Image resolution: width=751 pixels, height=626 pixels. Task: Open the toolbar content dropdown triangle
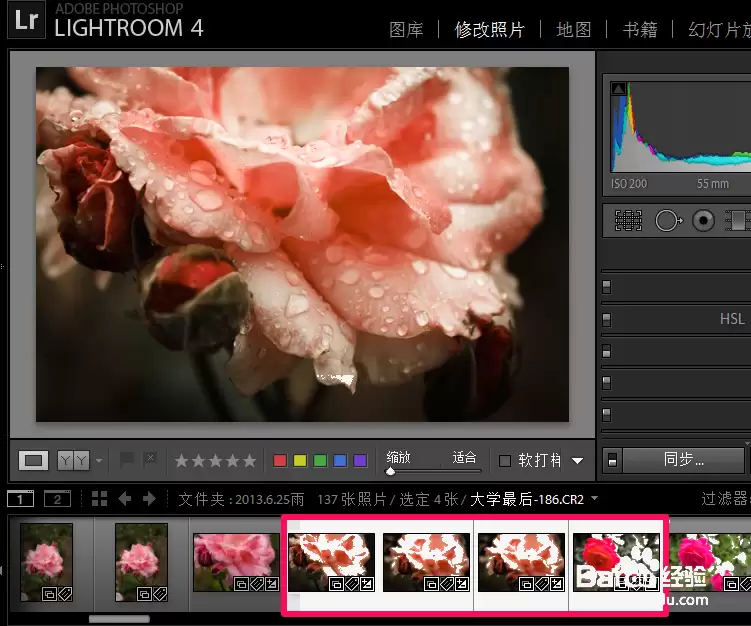[x=578, y=461]
